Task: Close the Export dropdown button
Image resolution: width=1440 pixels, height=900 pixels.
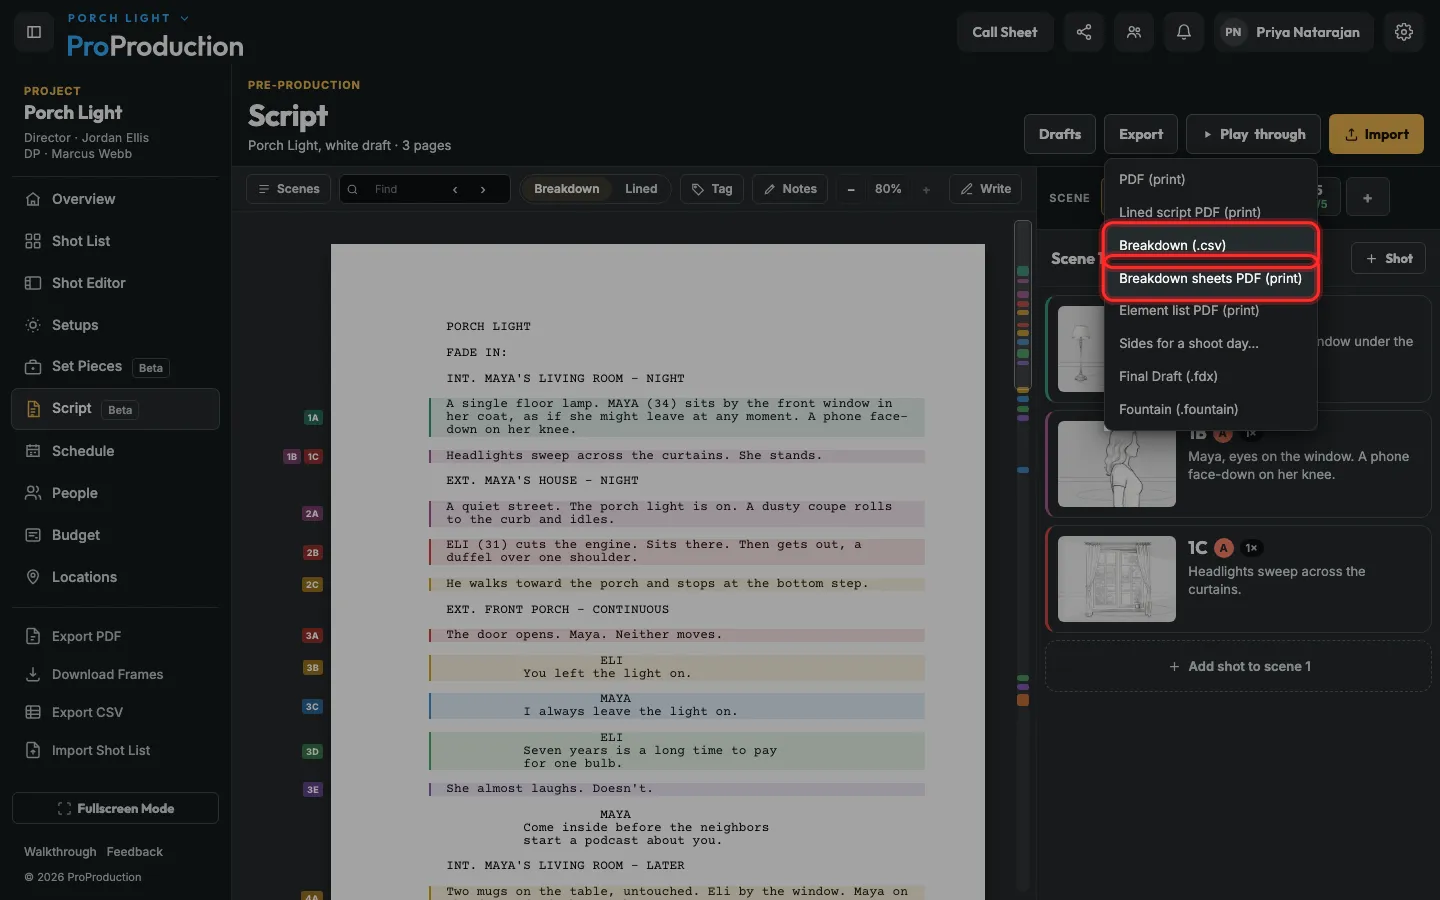Action: tap(1141, 134)
